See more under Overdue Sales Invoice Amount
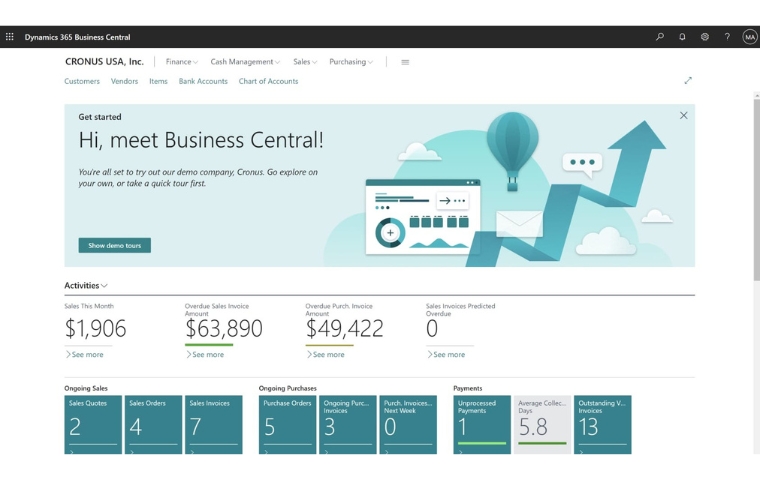The image size is (760, 480). [x=206, y=354]
